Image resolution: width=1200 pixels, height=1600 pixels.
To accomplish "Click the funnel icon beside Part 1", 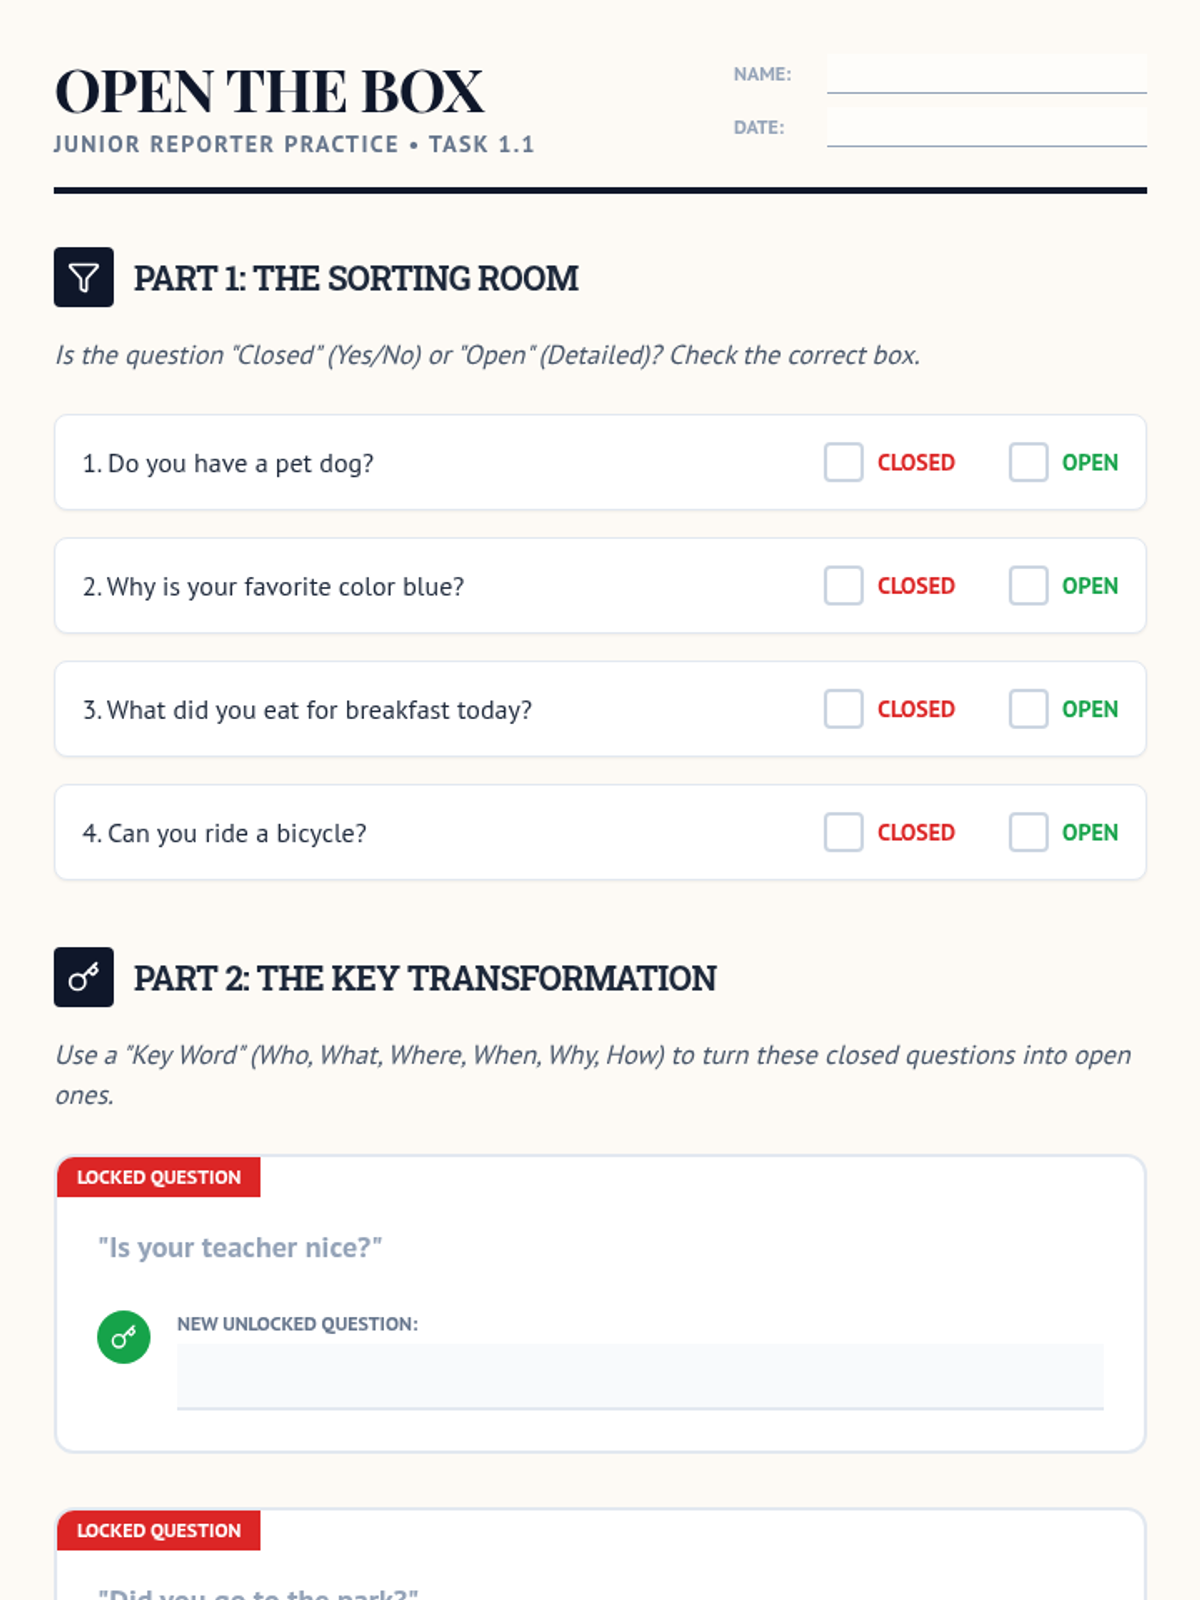I will (83, 277).
